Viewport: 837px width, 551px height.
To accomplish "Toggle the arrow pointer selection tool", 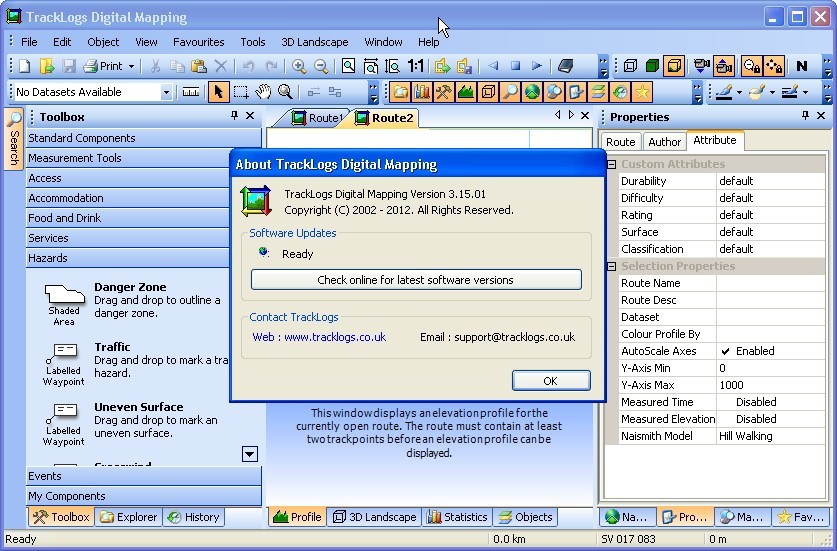I will pyautogui.click(x=218, y=92).
